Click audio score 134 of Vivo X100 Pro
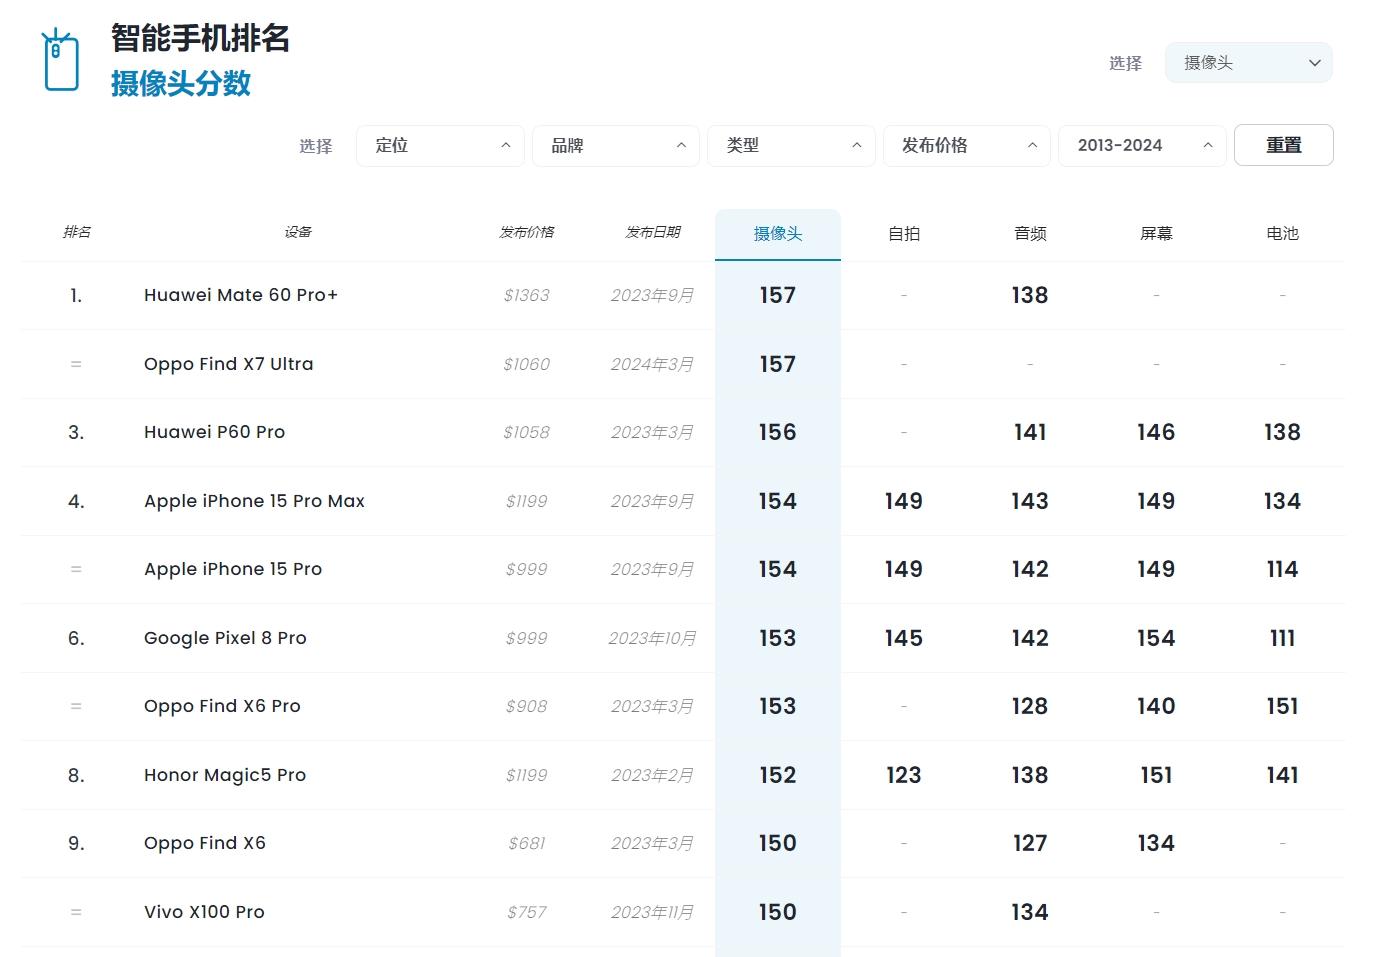The image size is (1375, 957). click(1030, 912)
